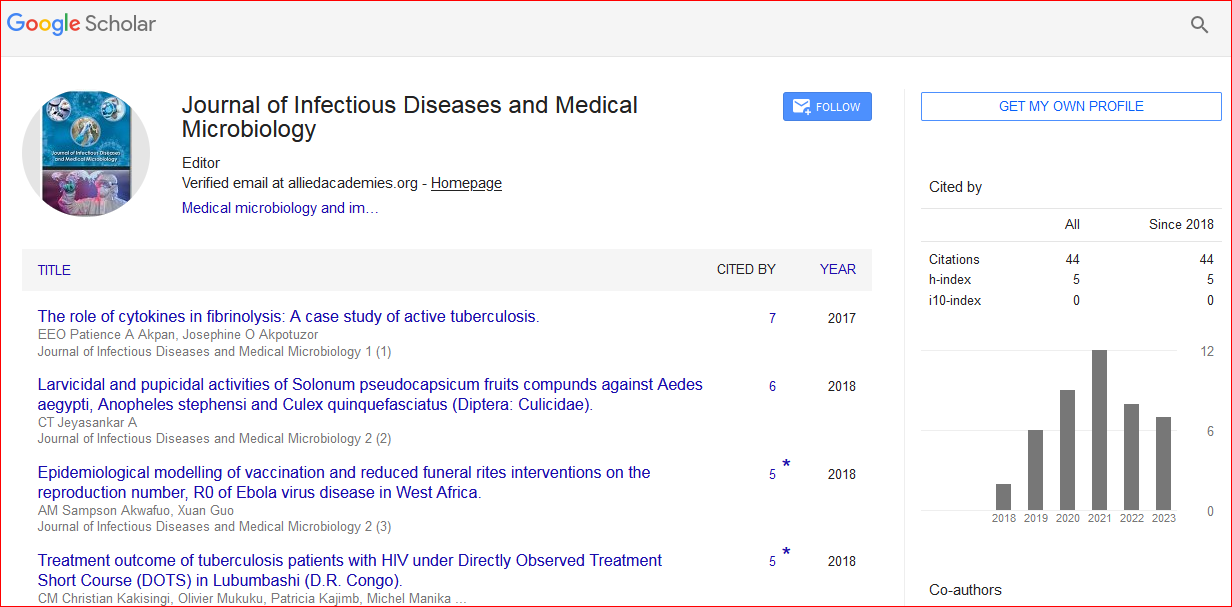Open the Medical microbiology interest link
The width and height of the screenshot is (1232, 607).
tap(280, 208)
